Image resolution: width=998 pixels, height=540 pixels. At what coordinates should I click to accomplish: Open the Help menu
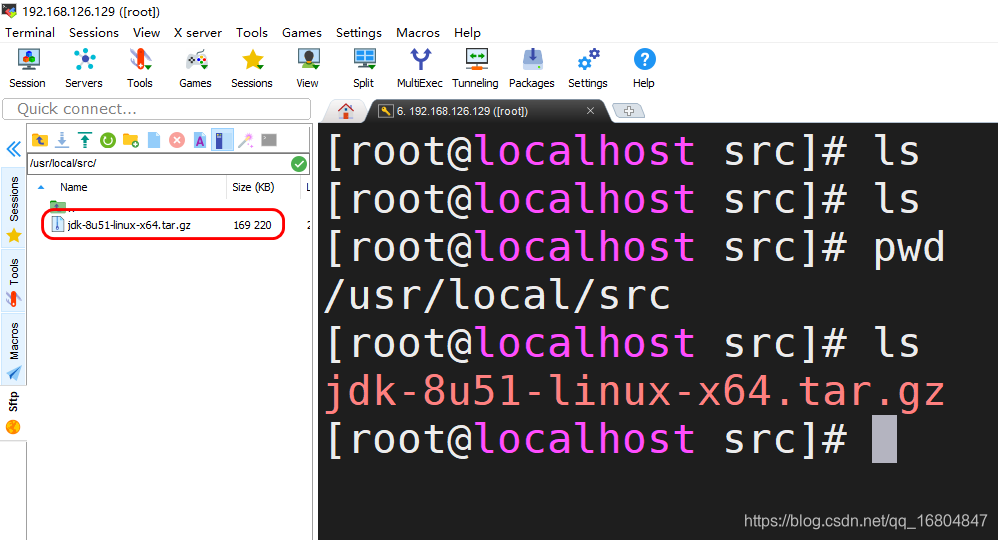coord(467,32)
